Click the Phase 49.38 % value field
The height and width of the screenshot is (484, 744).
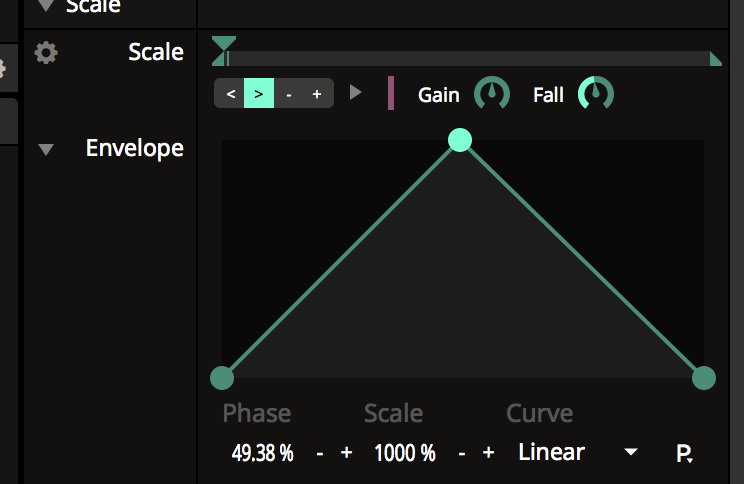(x=263, y=453)
